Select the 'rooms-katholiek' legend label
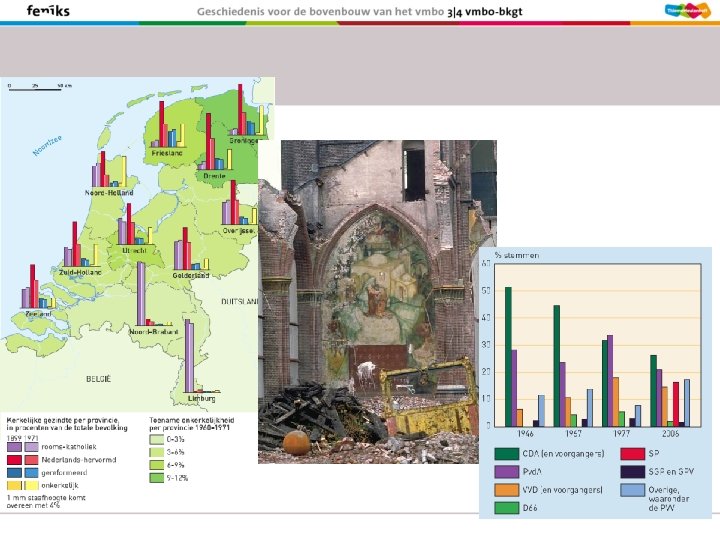Image resolution: width=720 pixels, height=540 pixels. 69,446
